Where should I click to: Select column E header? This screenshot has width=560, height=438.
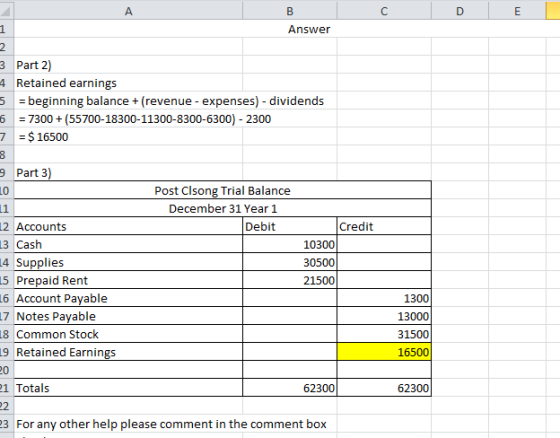pos(517,11)
